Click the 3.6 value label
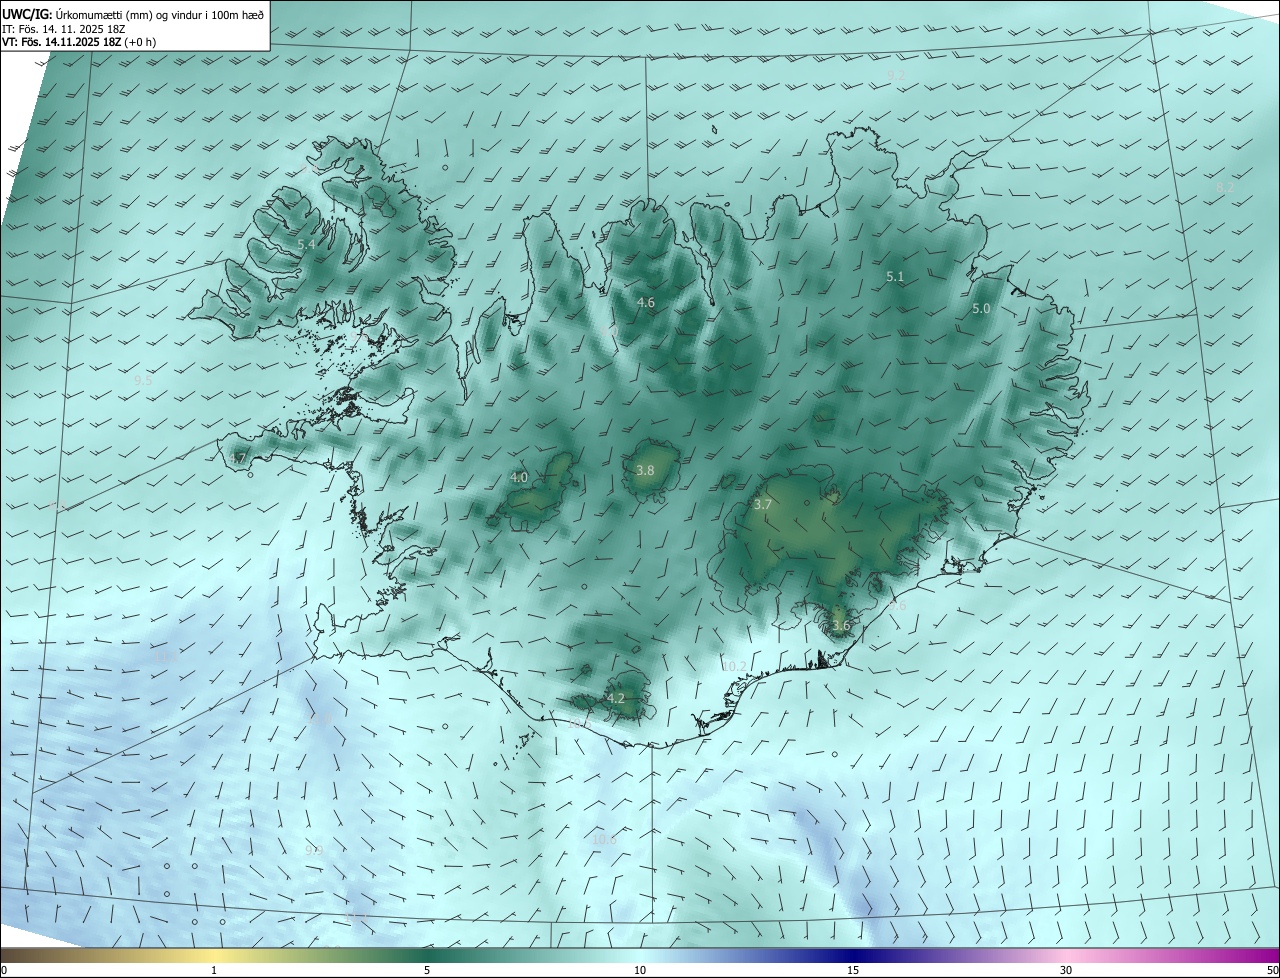Screen dimensions: 1280x978 (841, 626)
